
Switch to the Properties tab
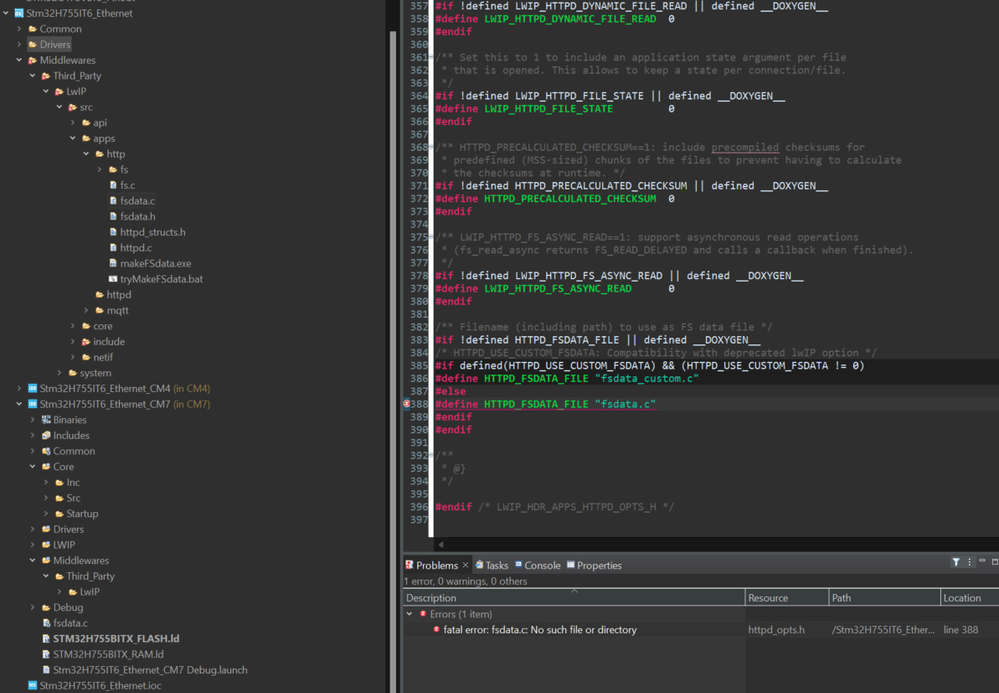598,565
